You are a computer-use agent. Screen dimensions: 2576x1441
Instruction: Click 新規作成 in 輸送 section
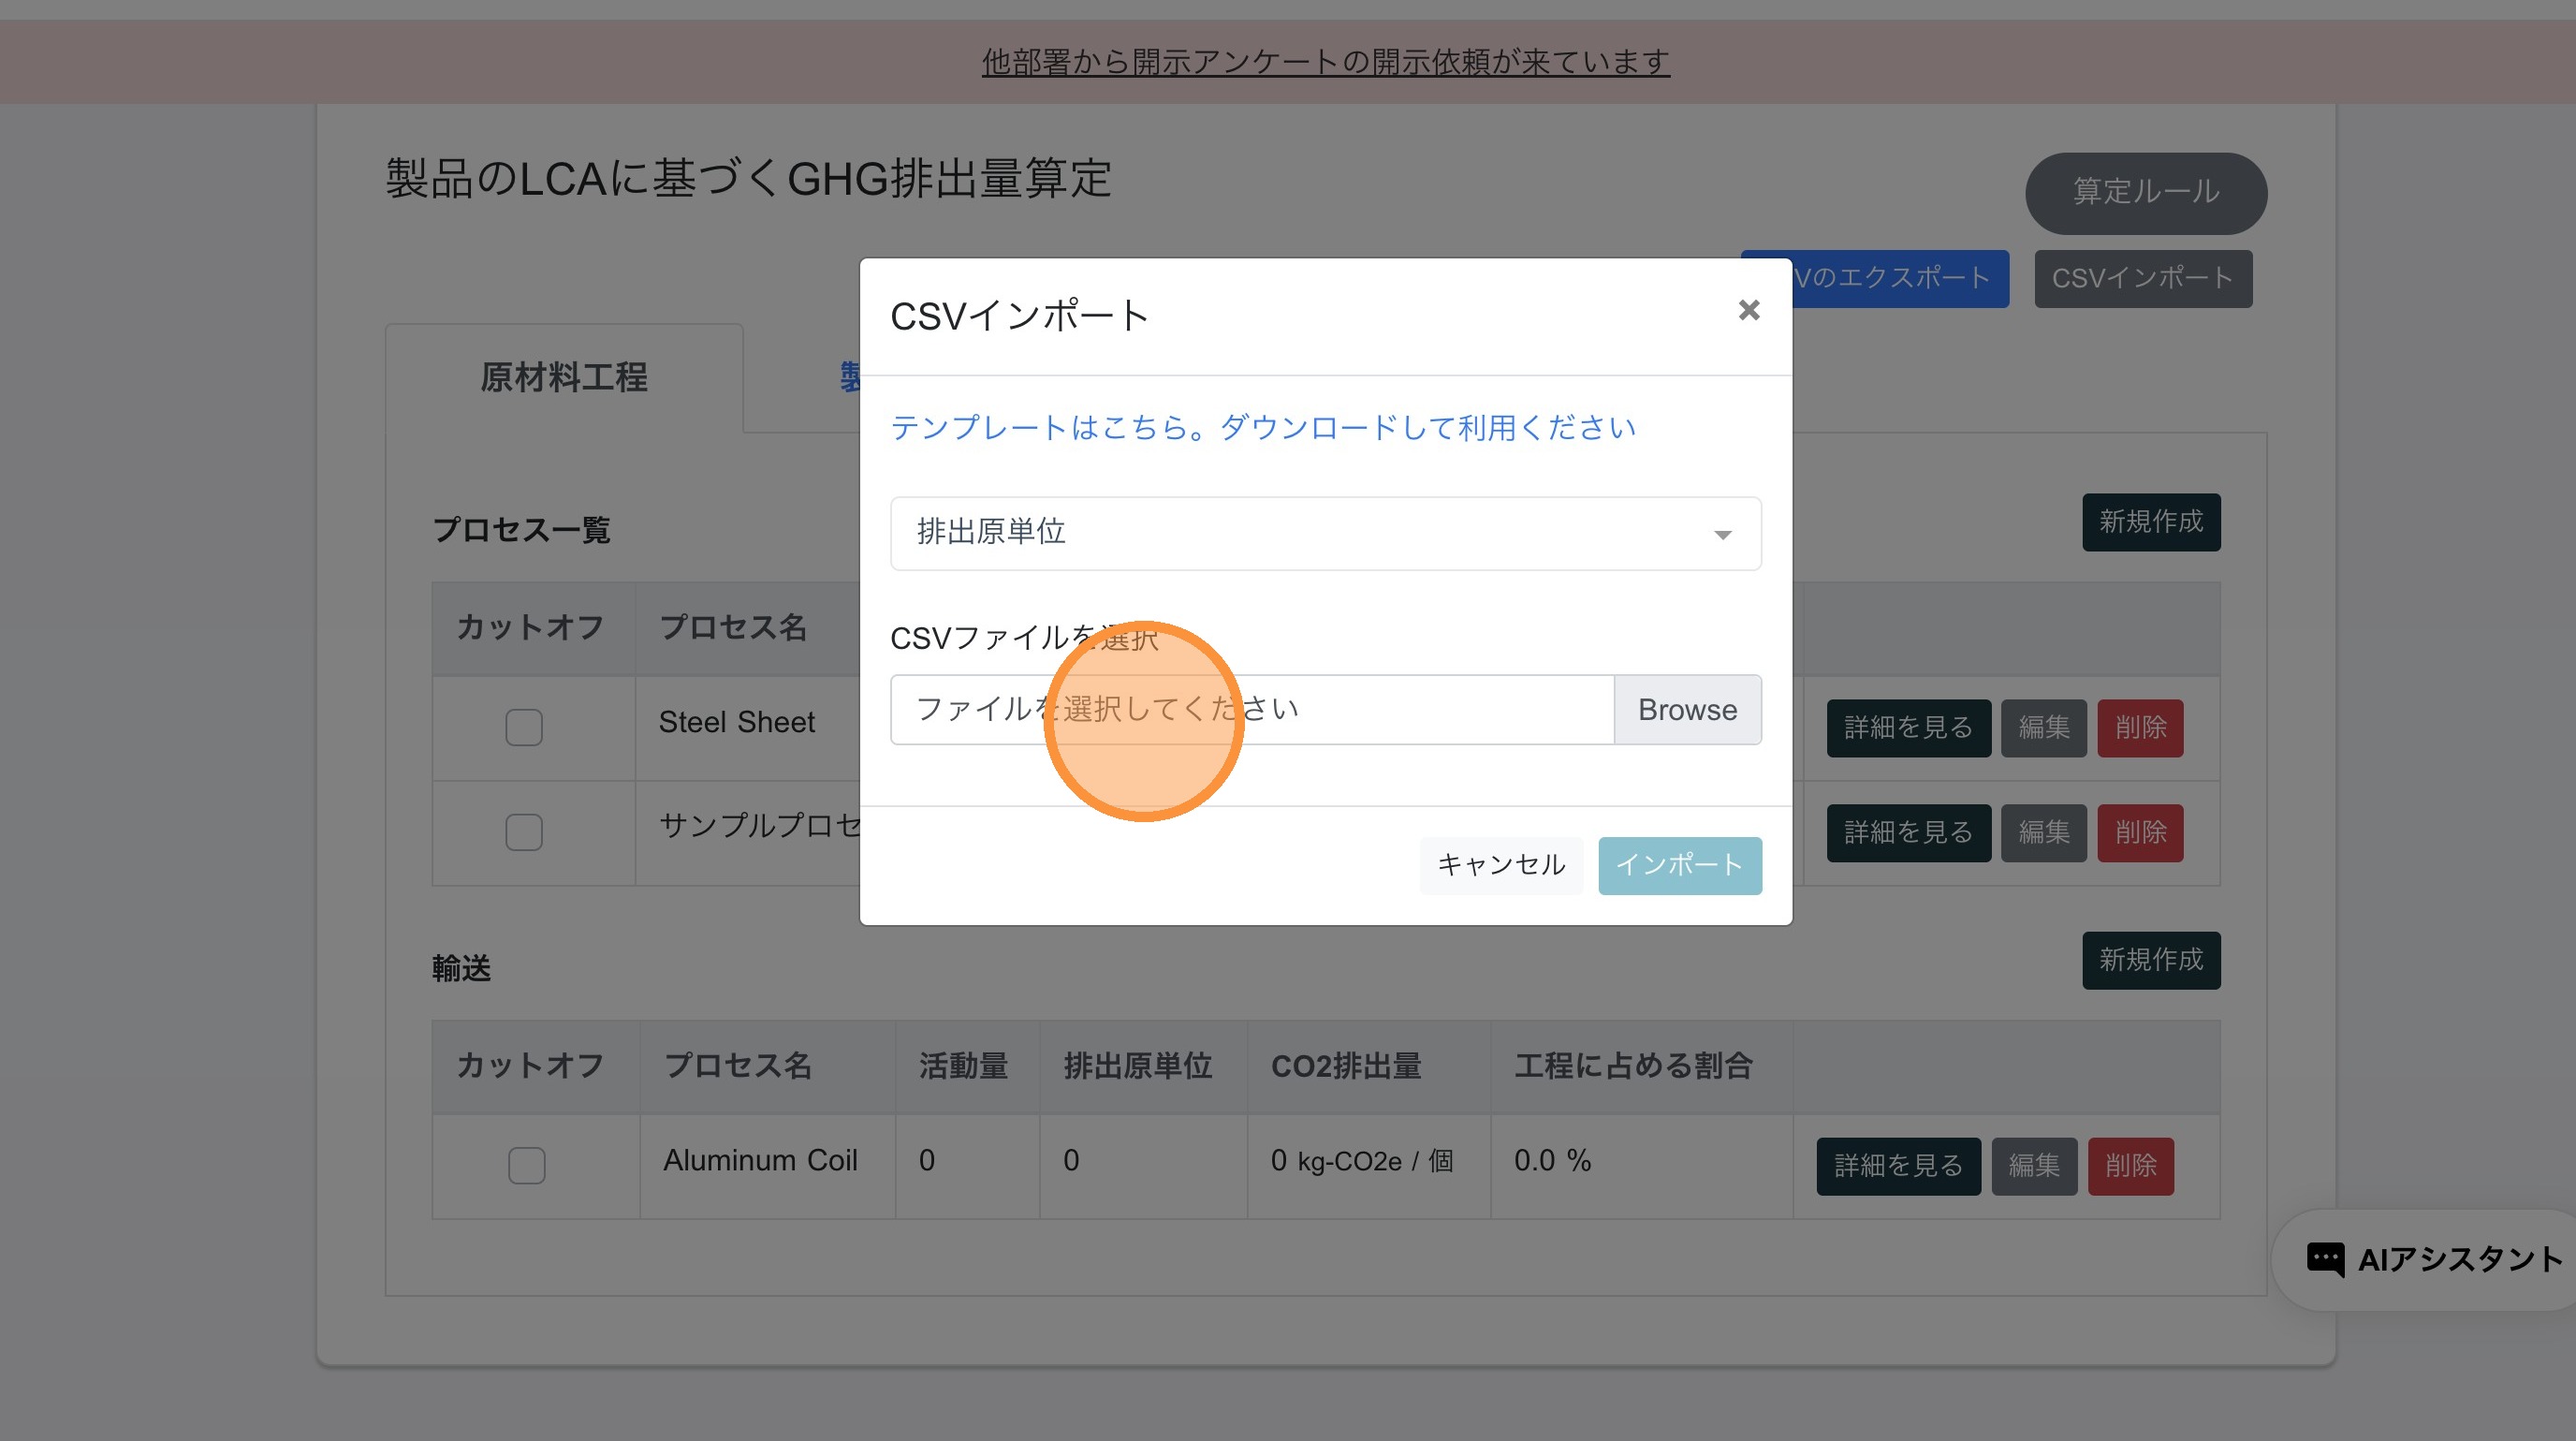click(2150, 960)
